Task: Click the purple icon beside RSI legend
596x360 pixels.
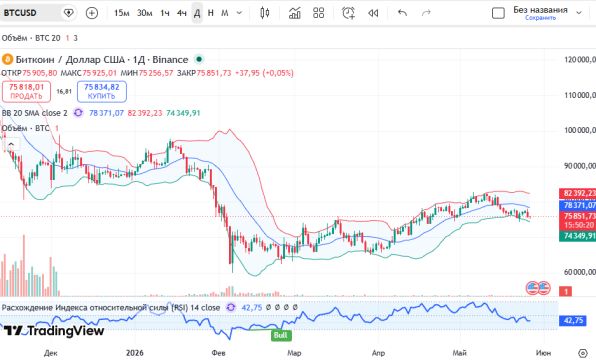Action: 231,307
